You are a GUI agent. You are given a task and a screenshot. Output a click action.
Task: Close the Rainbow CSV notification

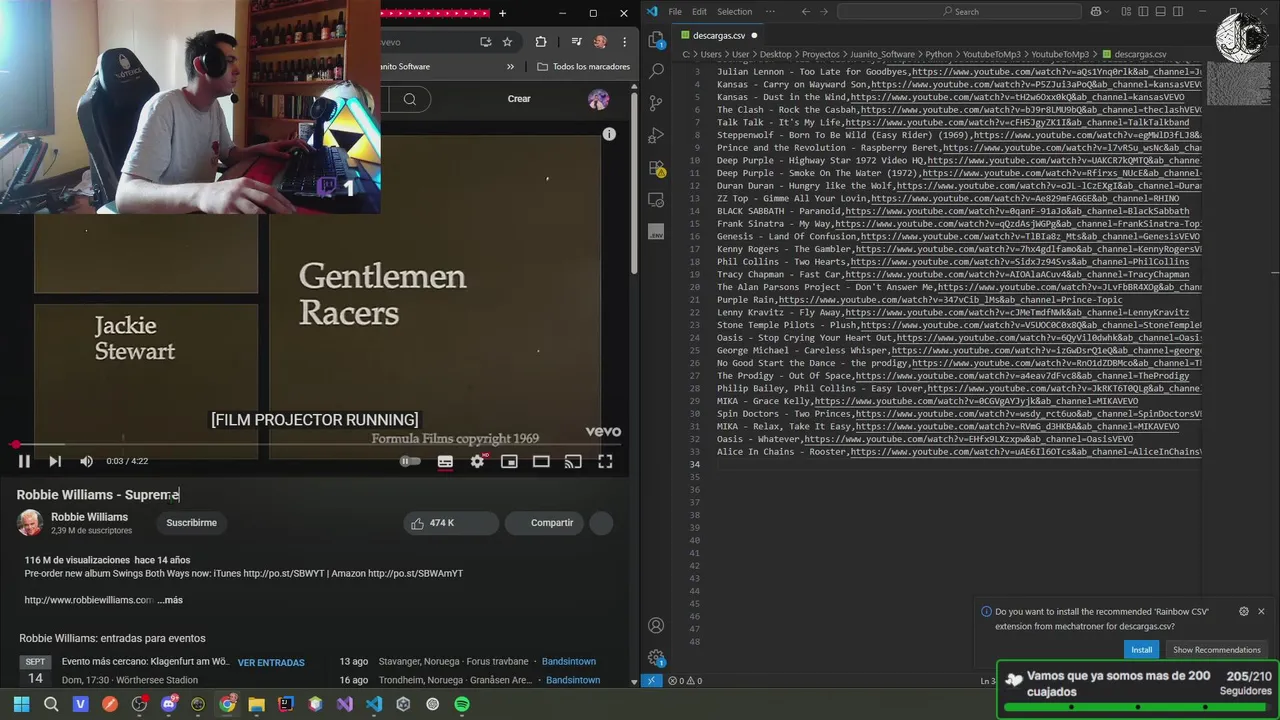click(x=1261, y=611)
